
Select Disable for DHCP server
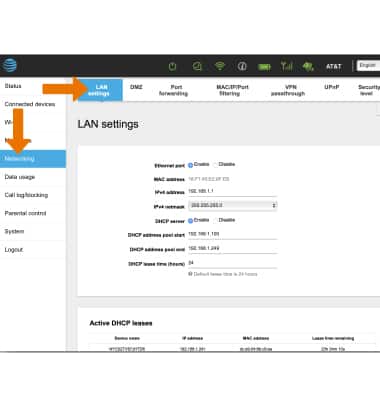(x=215, y=220)
